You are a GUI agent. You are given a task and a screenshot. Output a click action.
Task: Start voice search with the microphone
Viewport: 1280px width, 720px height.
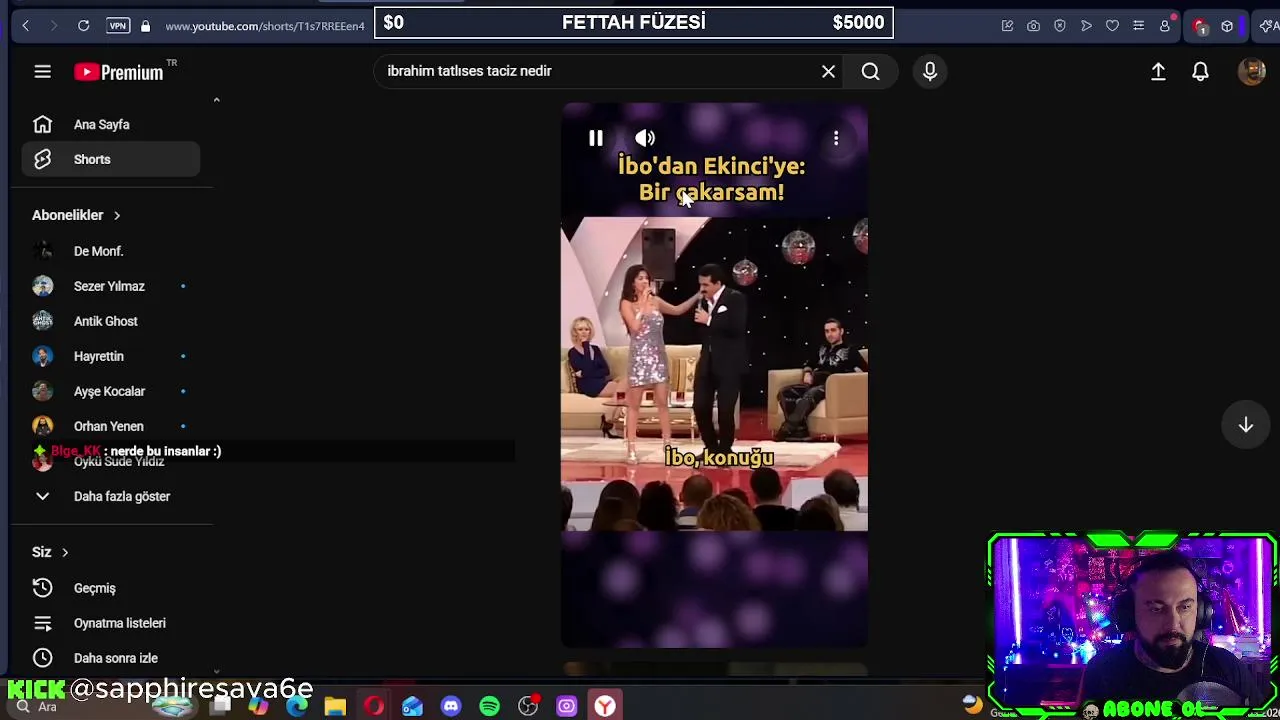930,71
